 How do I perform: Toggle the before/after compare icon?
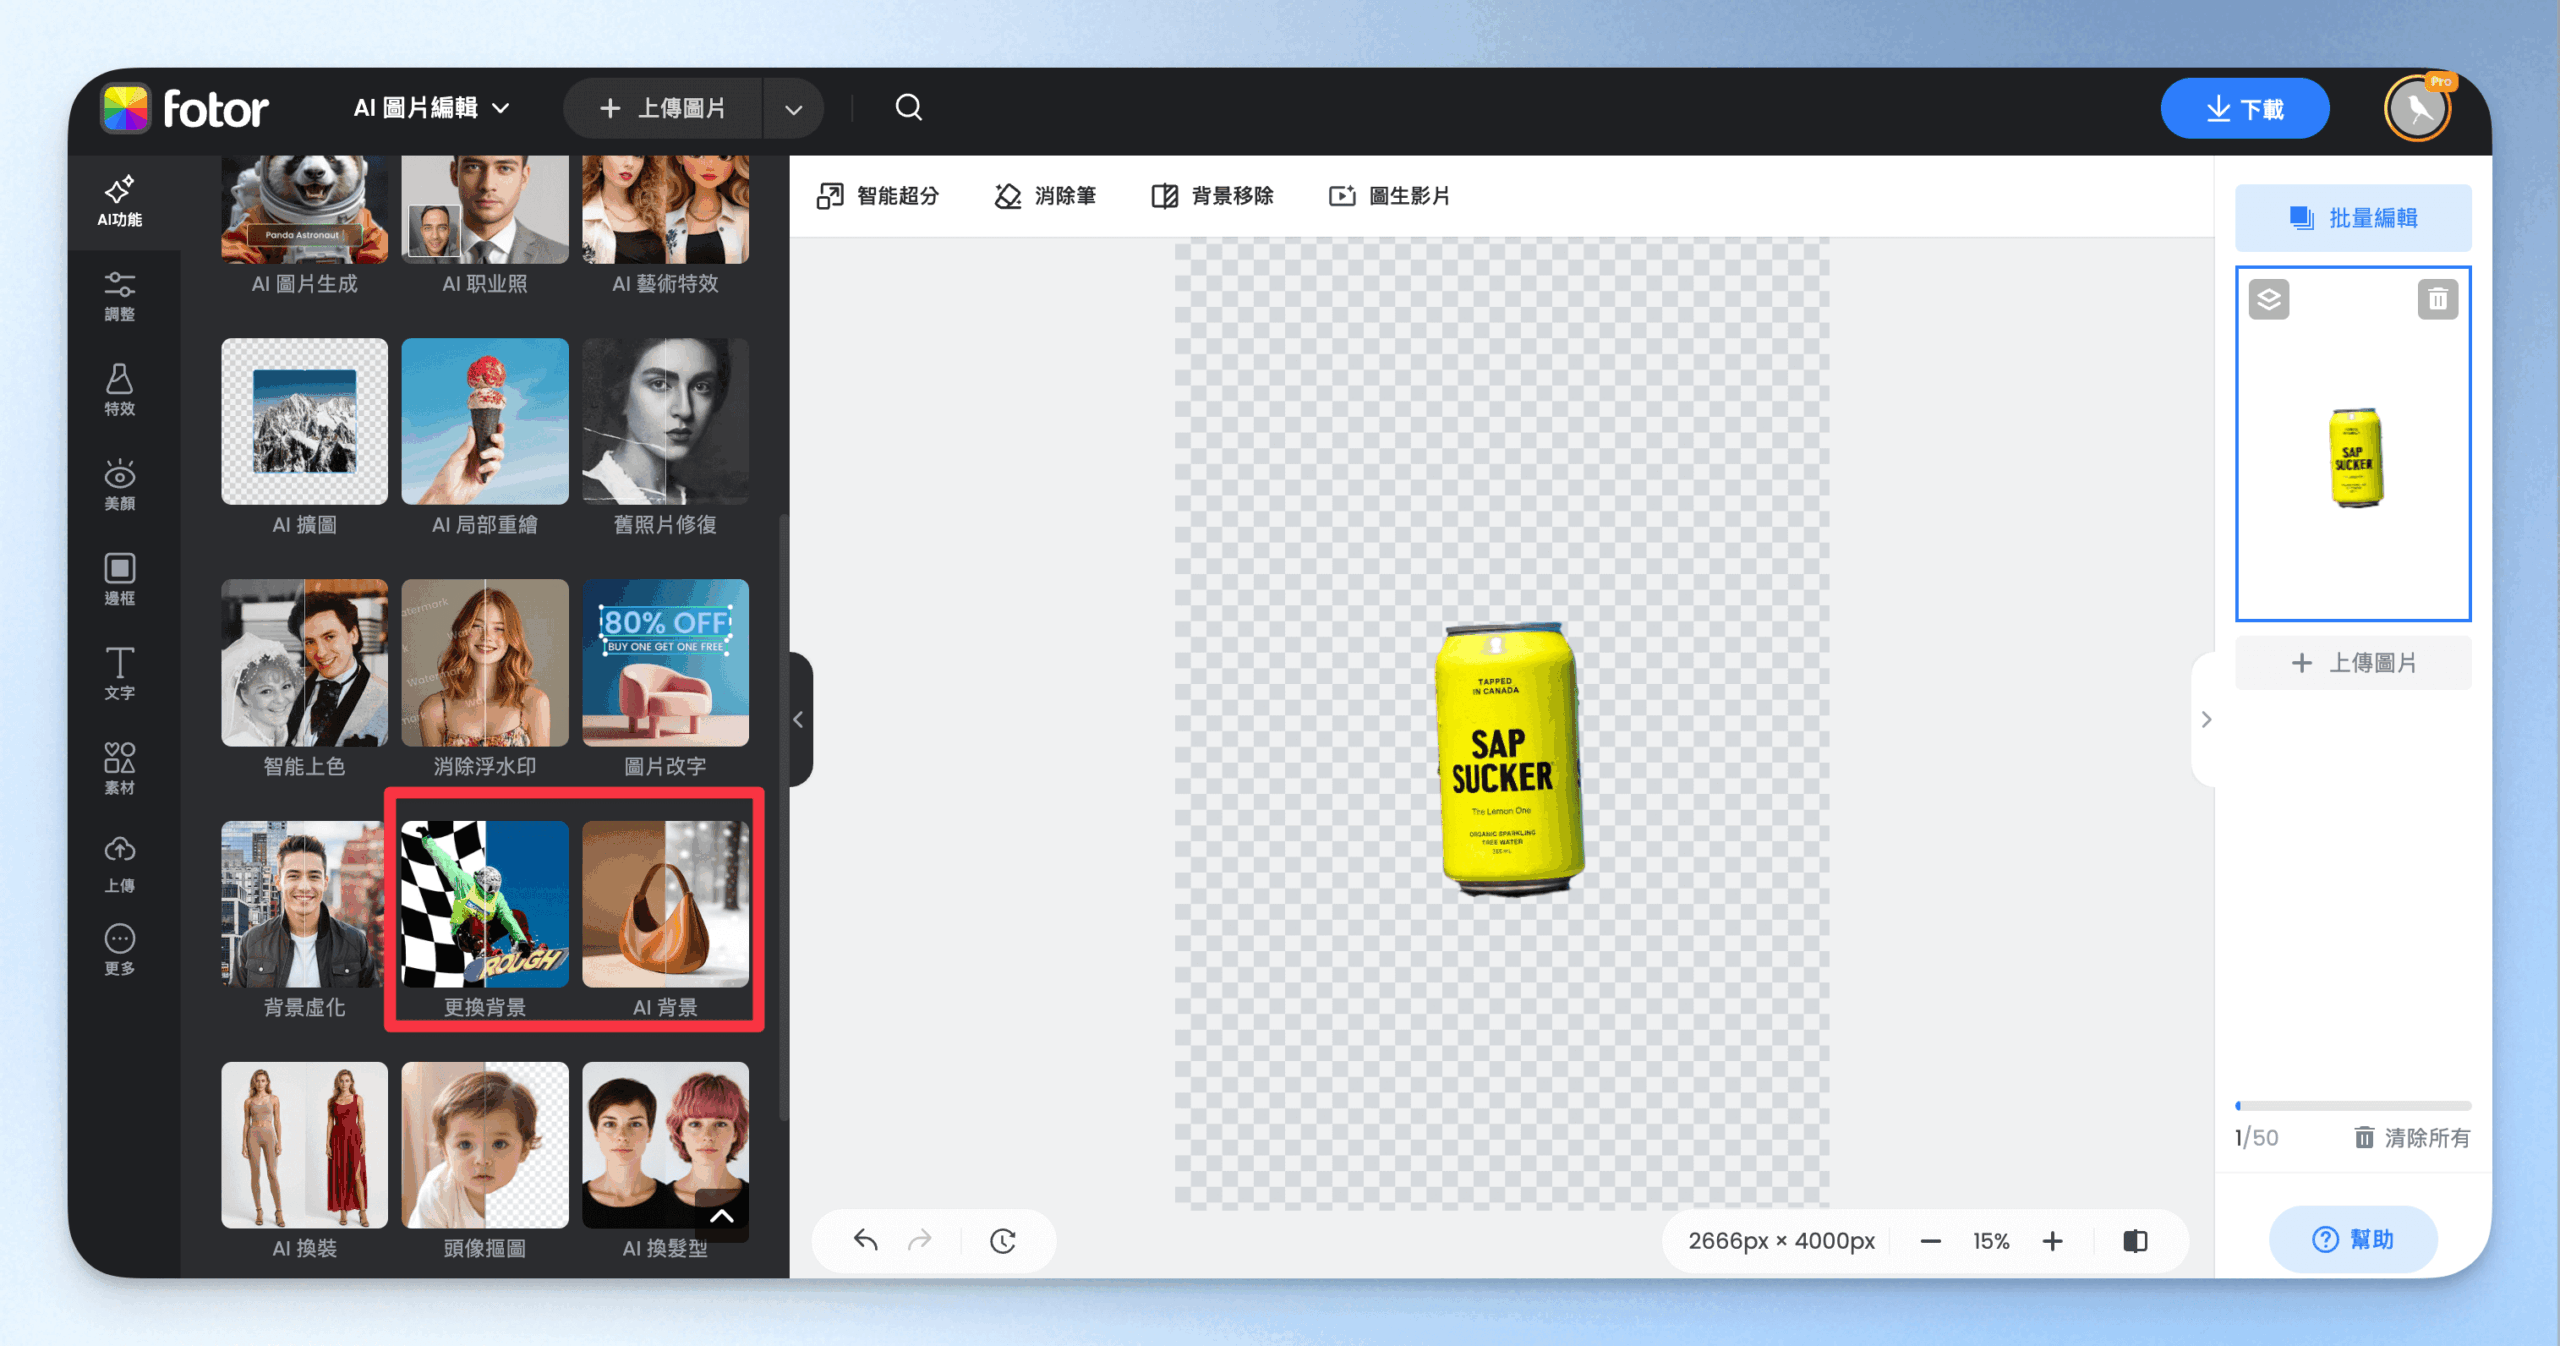pos(2135,1241)
